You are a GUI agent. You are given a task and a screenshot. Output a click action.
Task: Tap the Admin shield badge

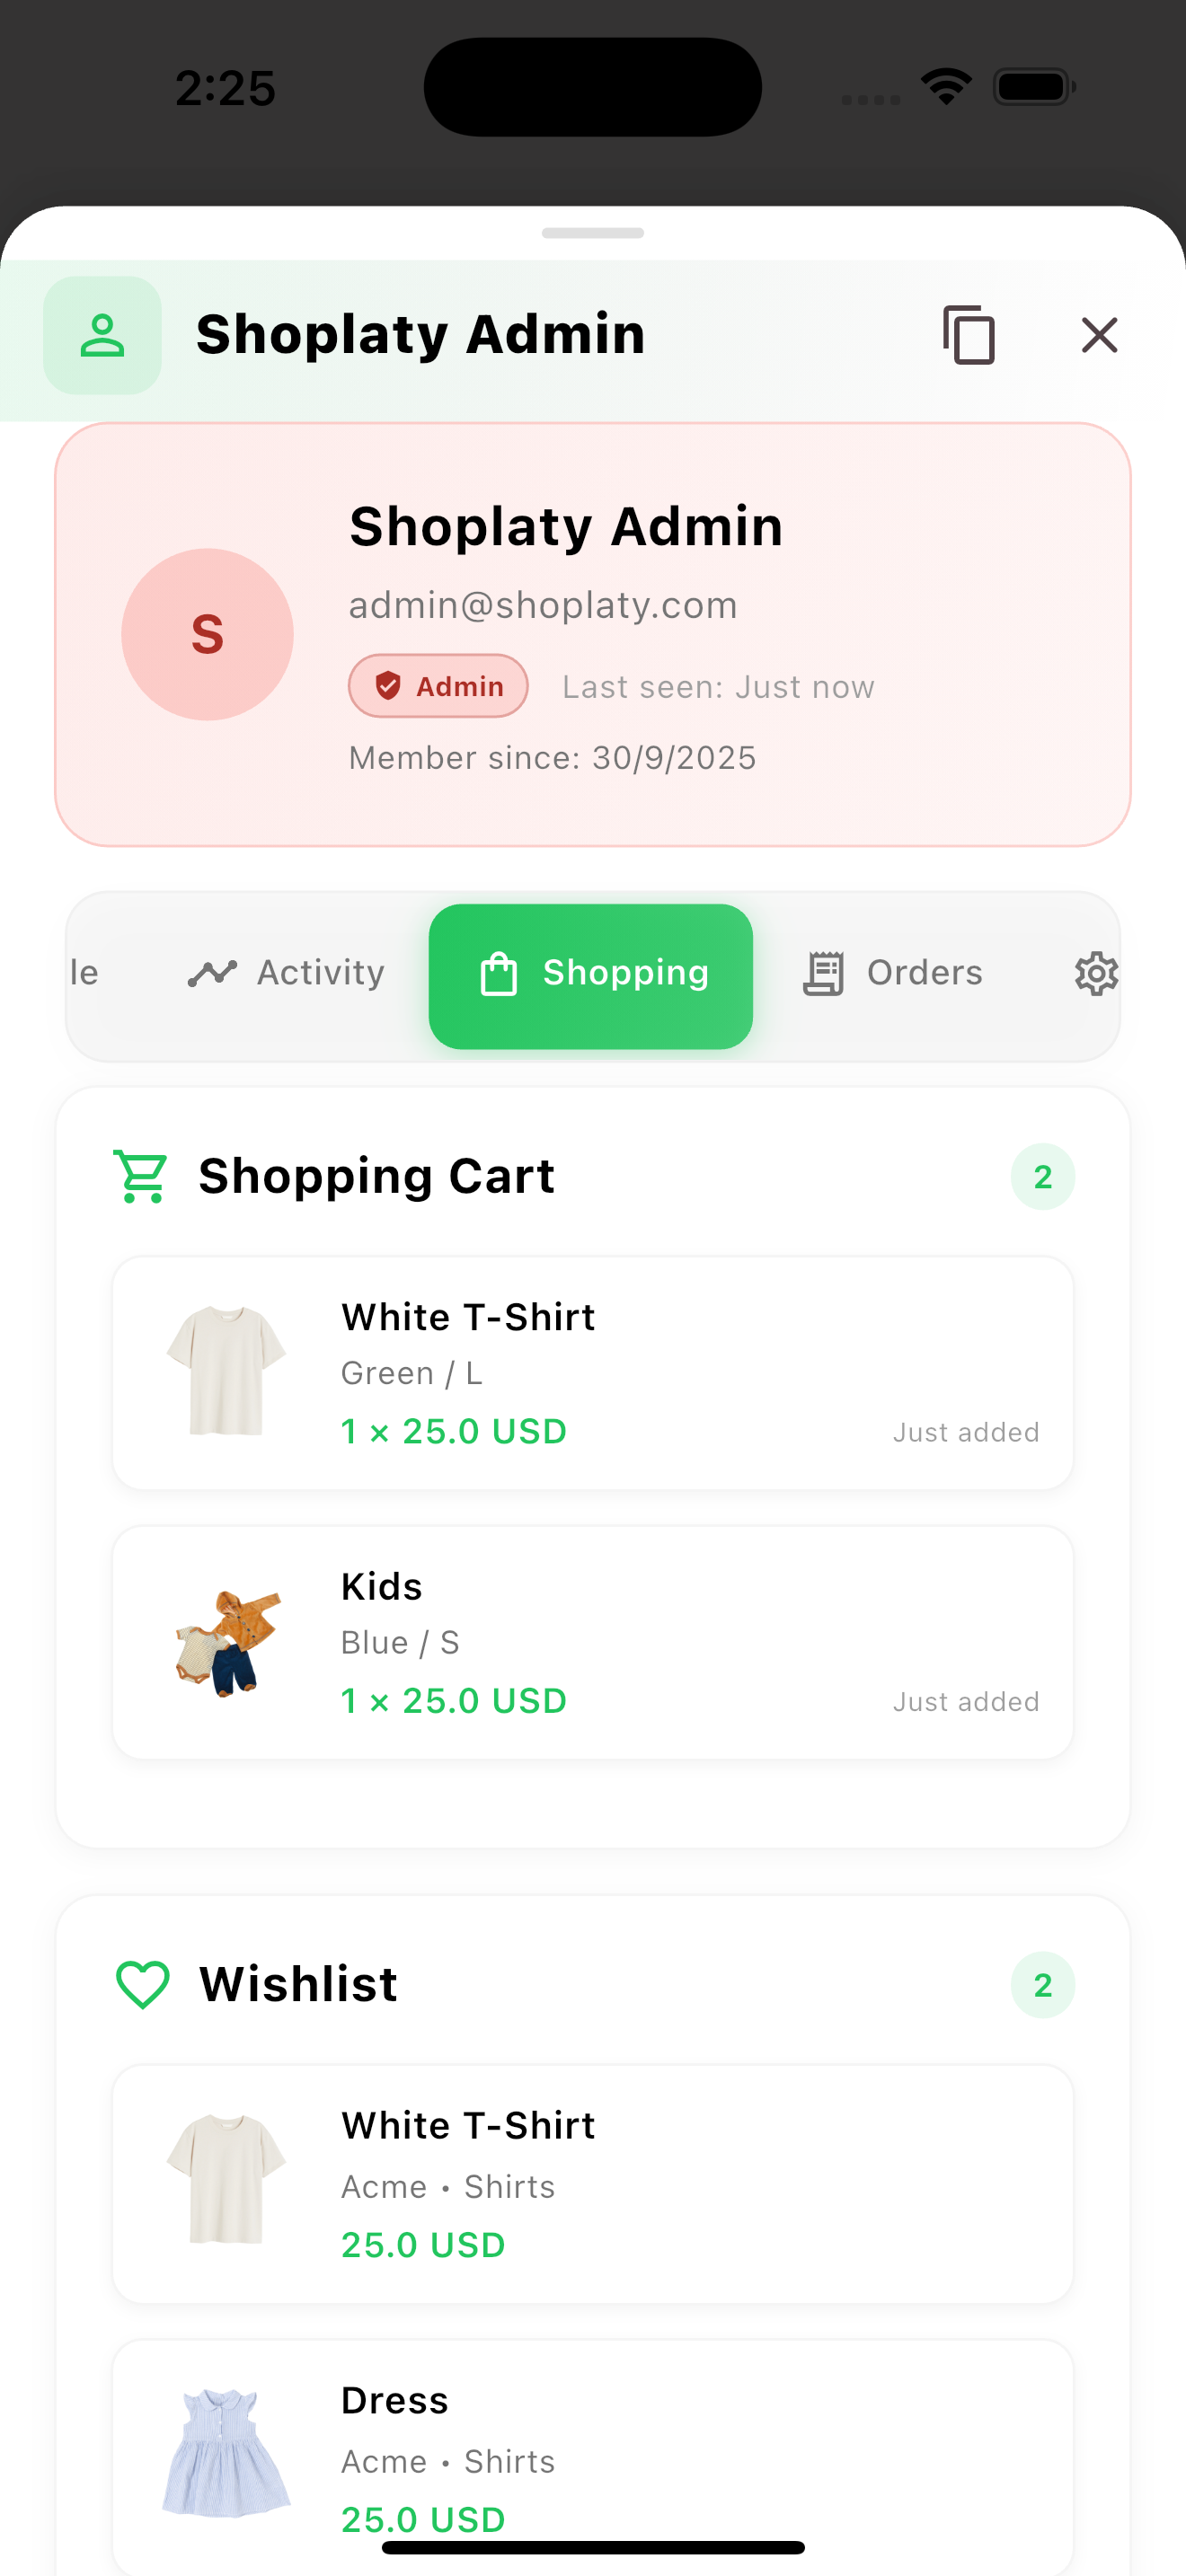[x=438, y=686]
